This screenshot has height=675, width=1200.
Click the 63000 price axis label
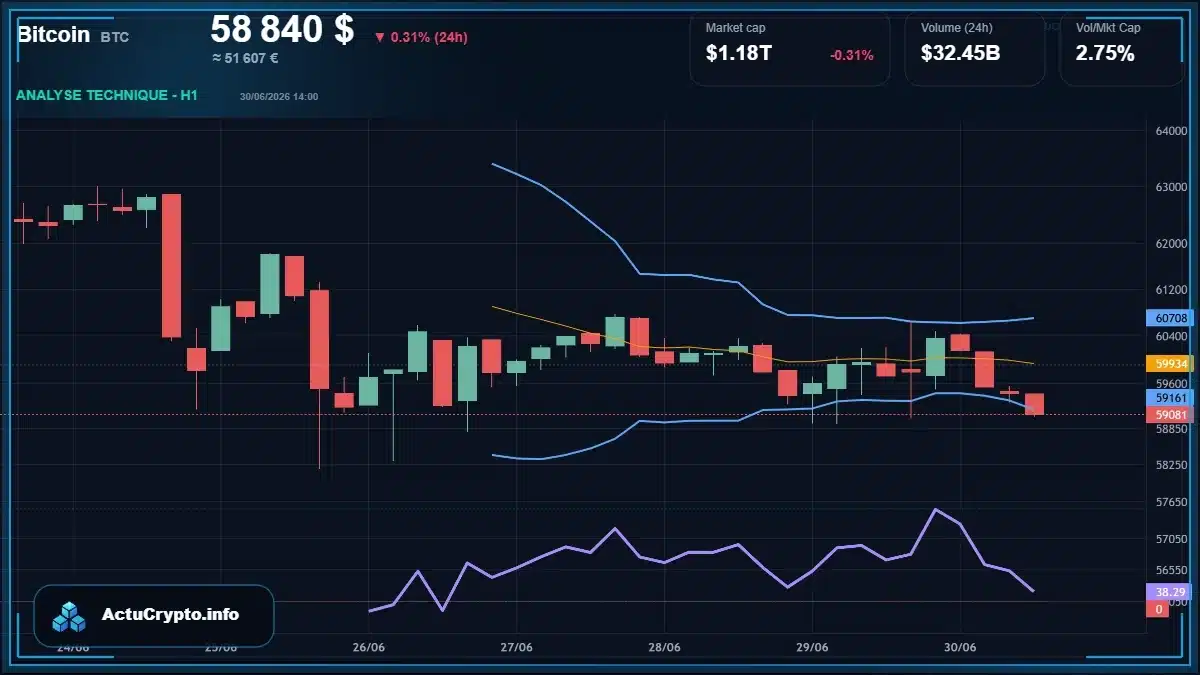[1171, 187]
